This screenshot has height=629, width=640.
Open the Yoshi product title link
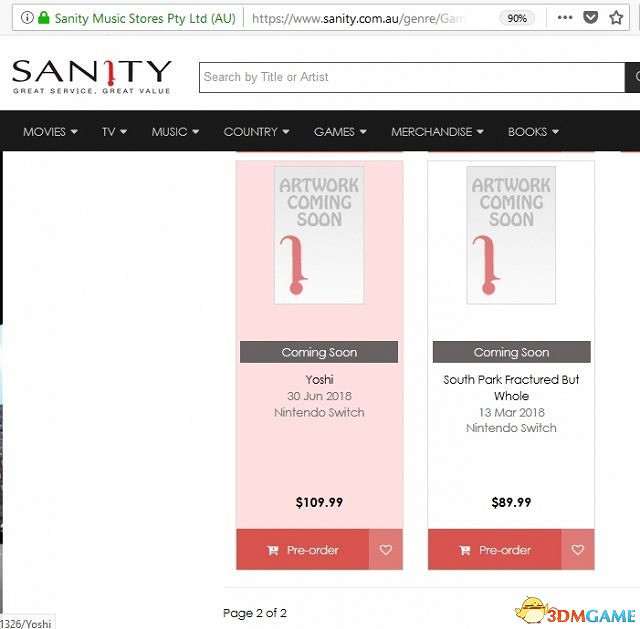[x=319, y=380]
